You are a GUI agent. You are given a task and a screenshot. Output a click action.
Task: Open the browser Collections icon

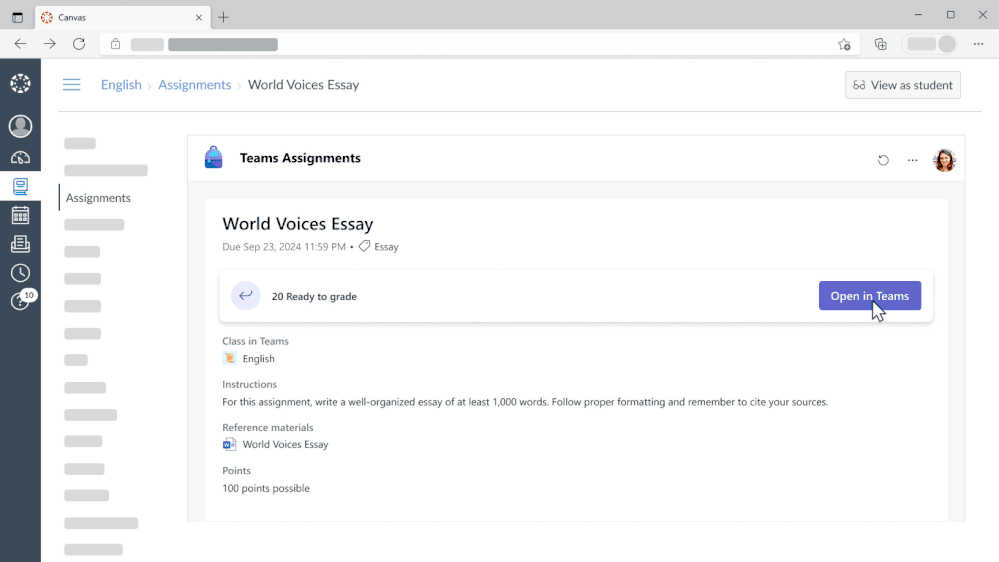click(x=880, y=44)
